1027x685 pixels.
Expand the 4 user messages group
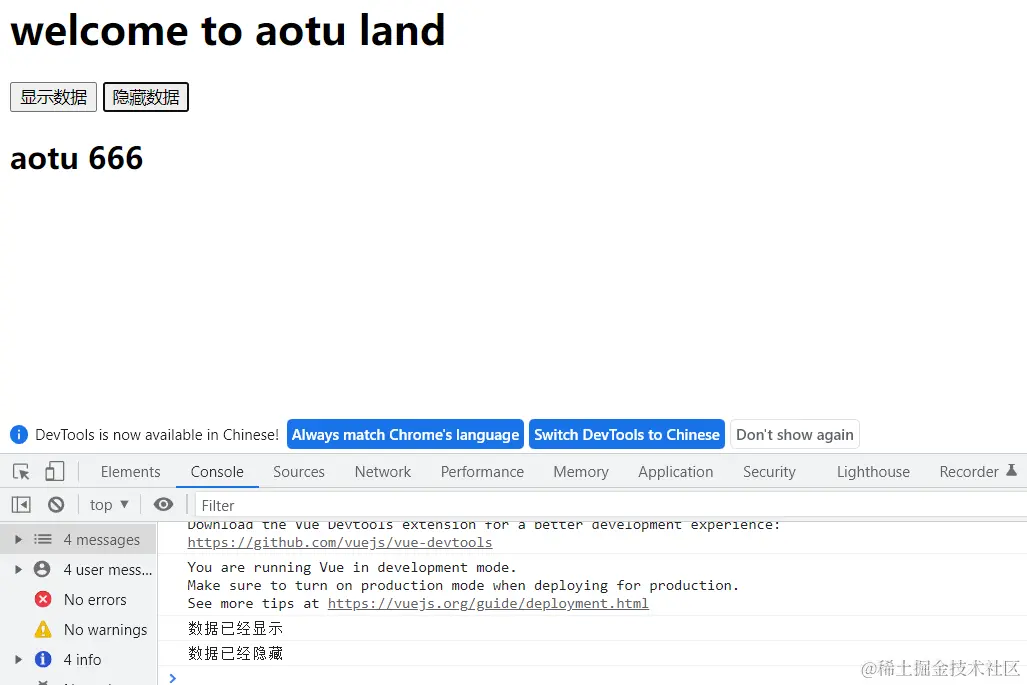18,569
